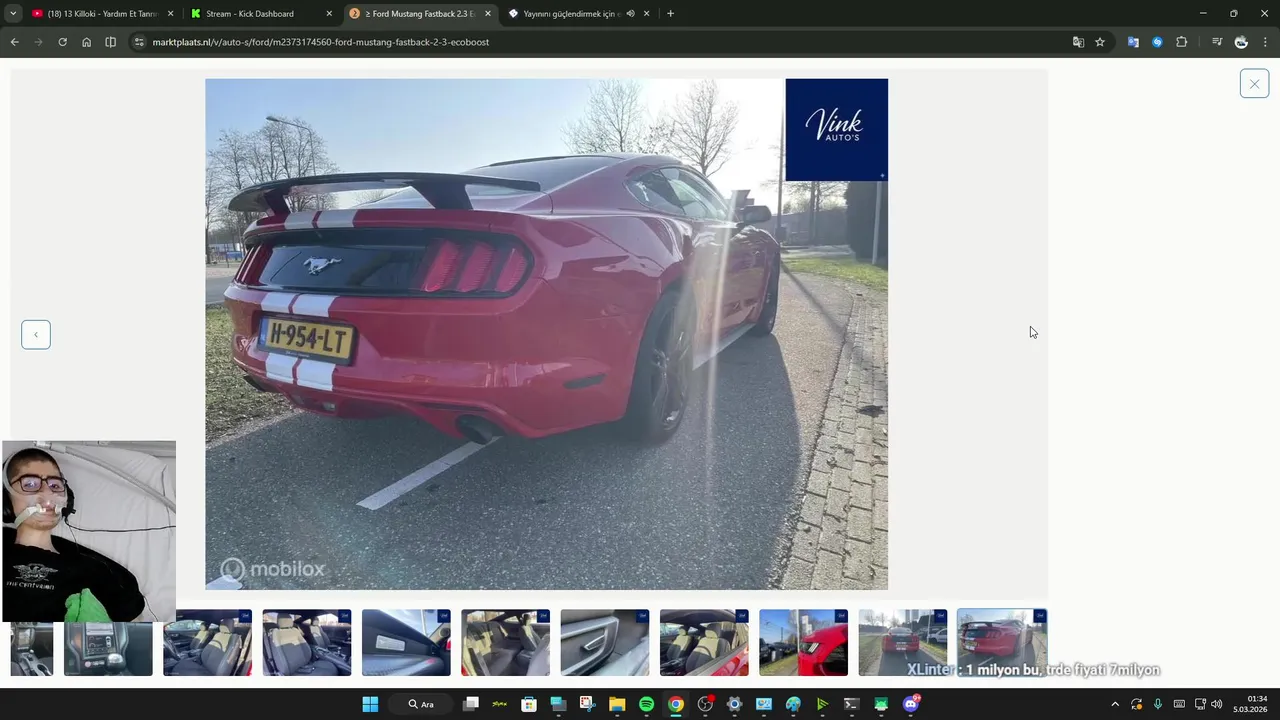The height and width of the screenshot is (720, 1280).
Task: Open Chrome's three-dot menu
Action: [x=1266, y=42]
